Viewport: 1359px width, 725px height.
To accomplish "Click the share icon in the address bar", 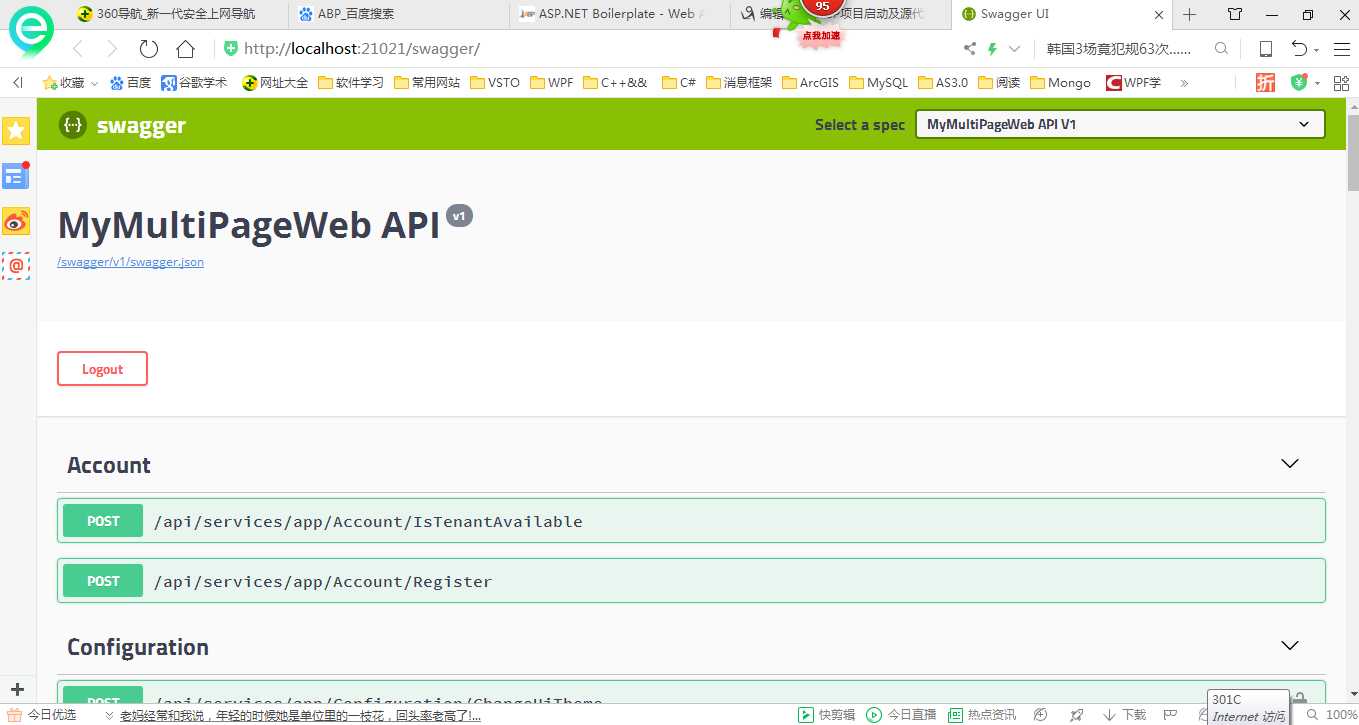I will click(x=969, y=48).
